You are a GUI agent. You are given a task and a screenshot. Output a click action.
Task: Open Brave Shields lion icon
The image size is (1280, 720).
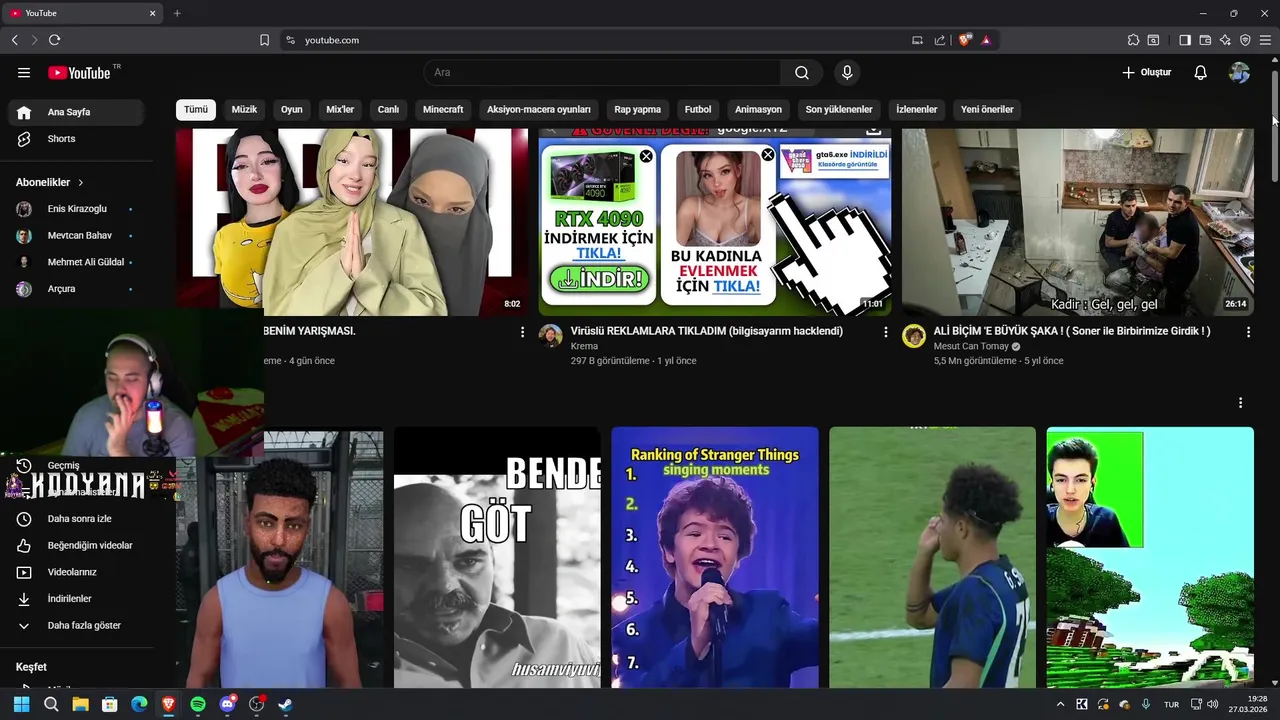pos(964,40)
